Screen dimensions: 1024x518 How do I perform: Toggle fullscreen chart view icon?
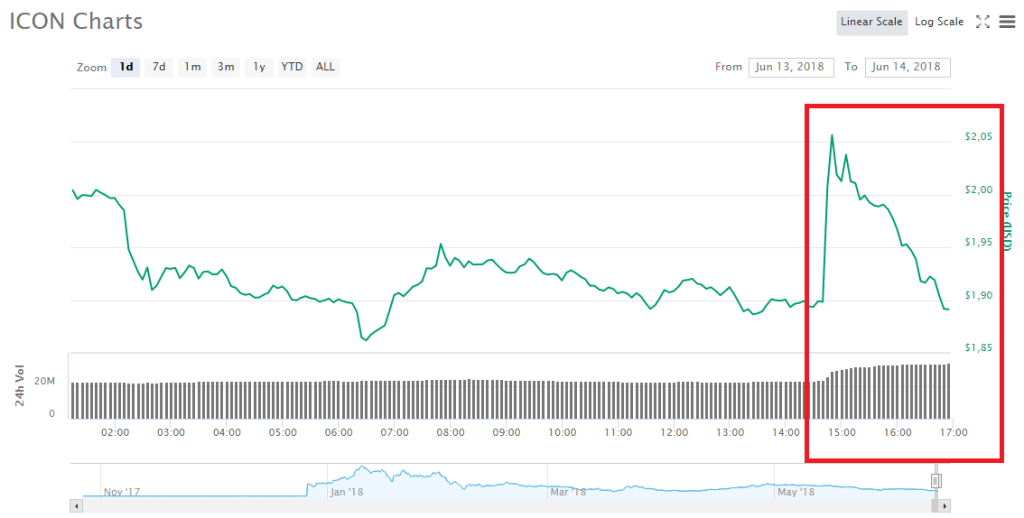[x=982, y=22]
